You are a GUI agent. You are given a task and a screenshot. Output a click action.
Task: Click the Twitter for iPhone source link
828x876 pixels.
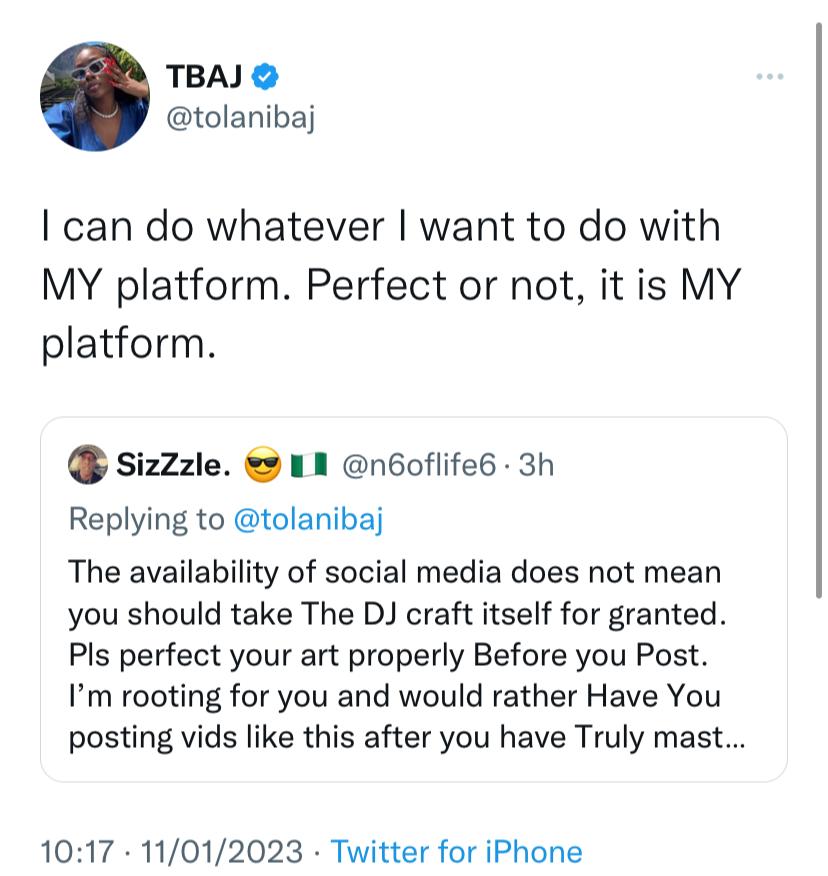tap(456, 852)
